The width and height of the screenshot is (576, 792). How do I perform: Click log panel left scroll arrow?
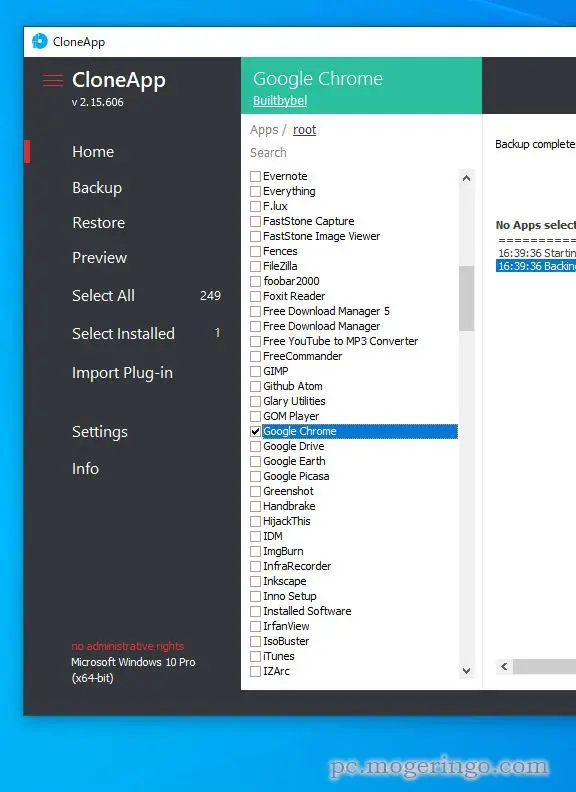point(504,667)
